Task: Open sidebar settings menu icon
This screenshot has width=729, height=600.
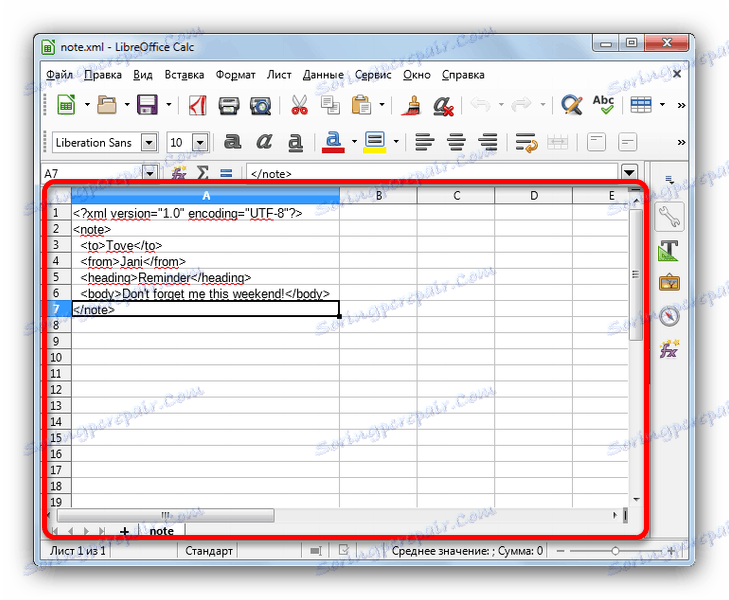Action: (669, 179)
